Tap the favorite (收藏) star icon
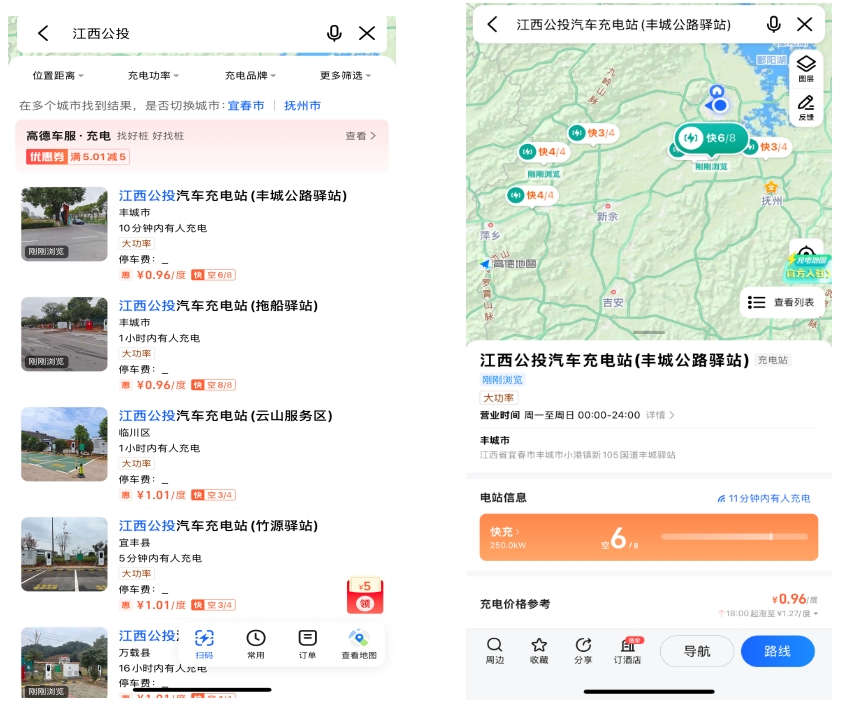Screen dimensions: 846x705 coord(539,650)
